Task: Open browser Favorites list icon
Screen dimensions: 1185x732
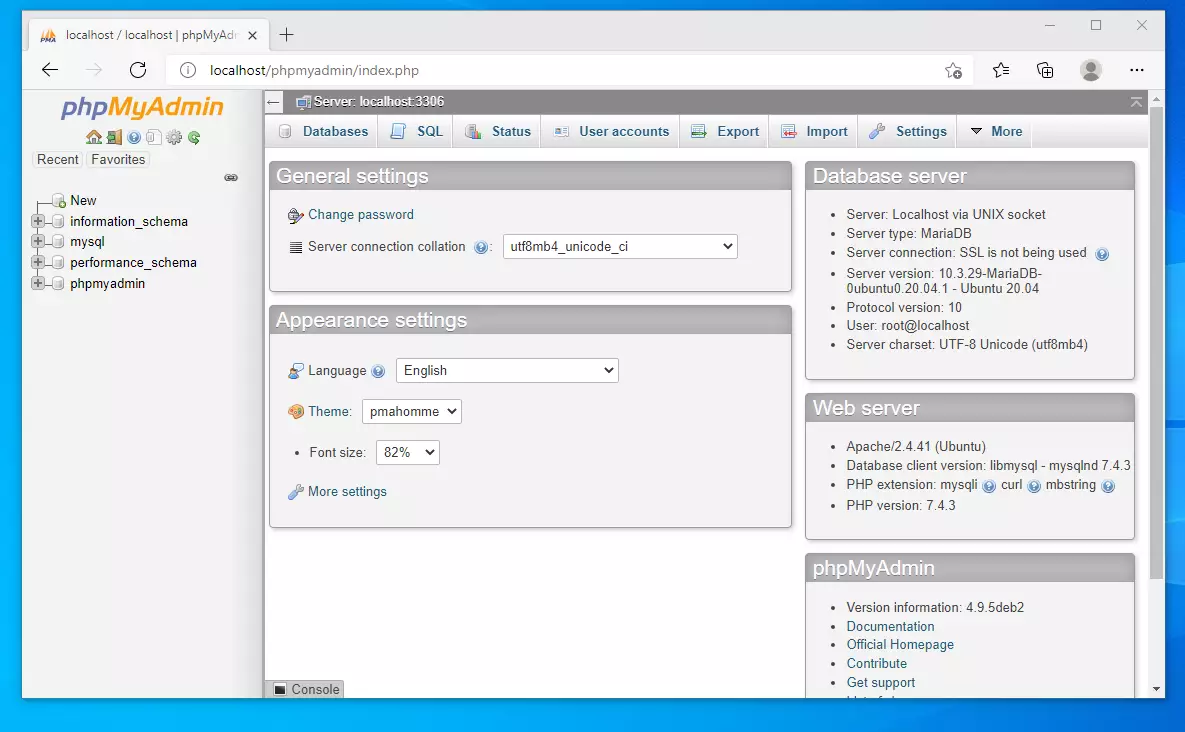Action: [x=1001, y=70]
